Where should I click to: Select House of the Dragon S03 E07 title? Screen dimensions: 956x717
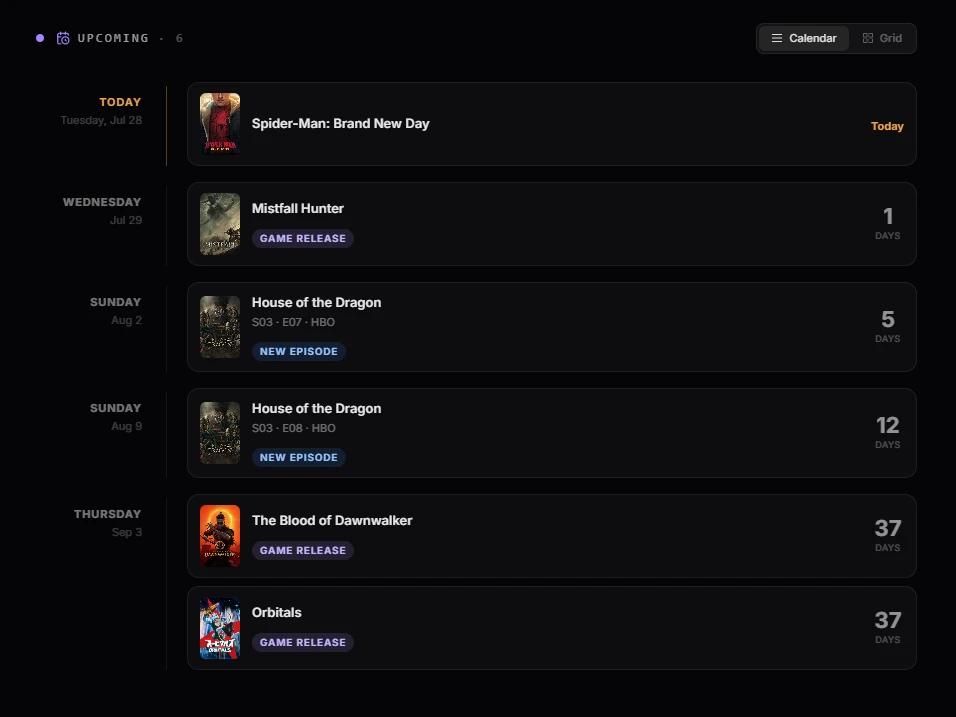316,303
